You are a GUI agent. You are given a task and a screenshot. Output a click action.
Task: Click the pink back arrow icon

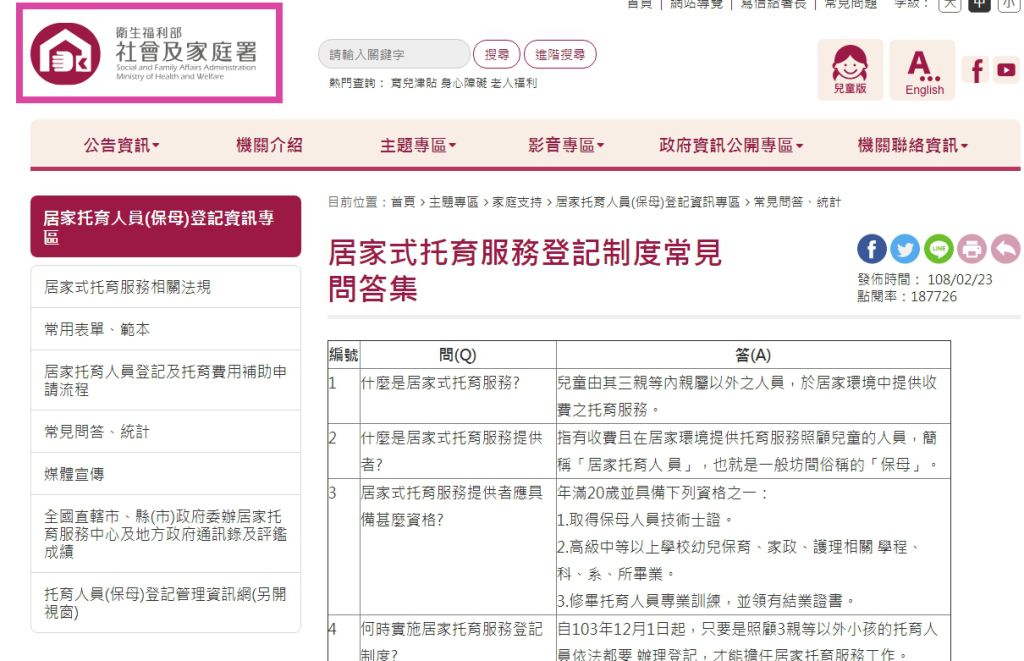click(1004, 249)
